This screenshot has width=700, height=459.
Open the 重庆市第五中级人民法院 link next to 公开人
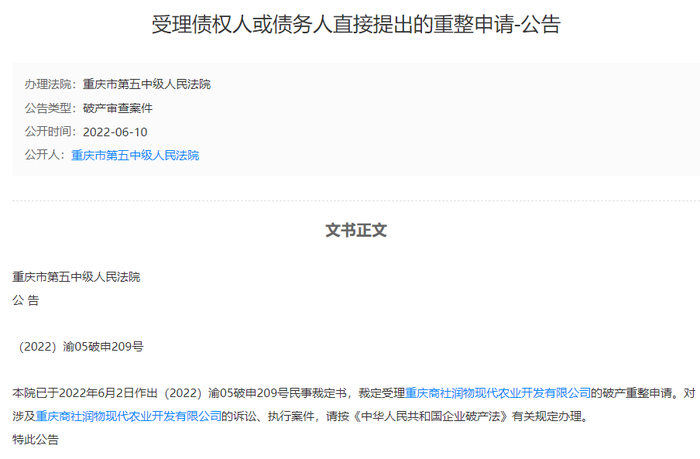[x=135, y=155]
